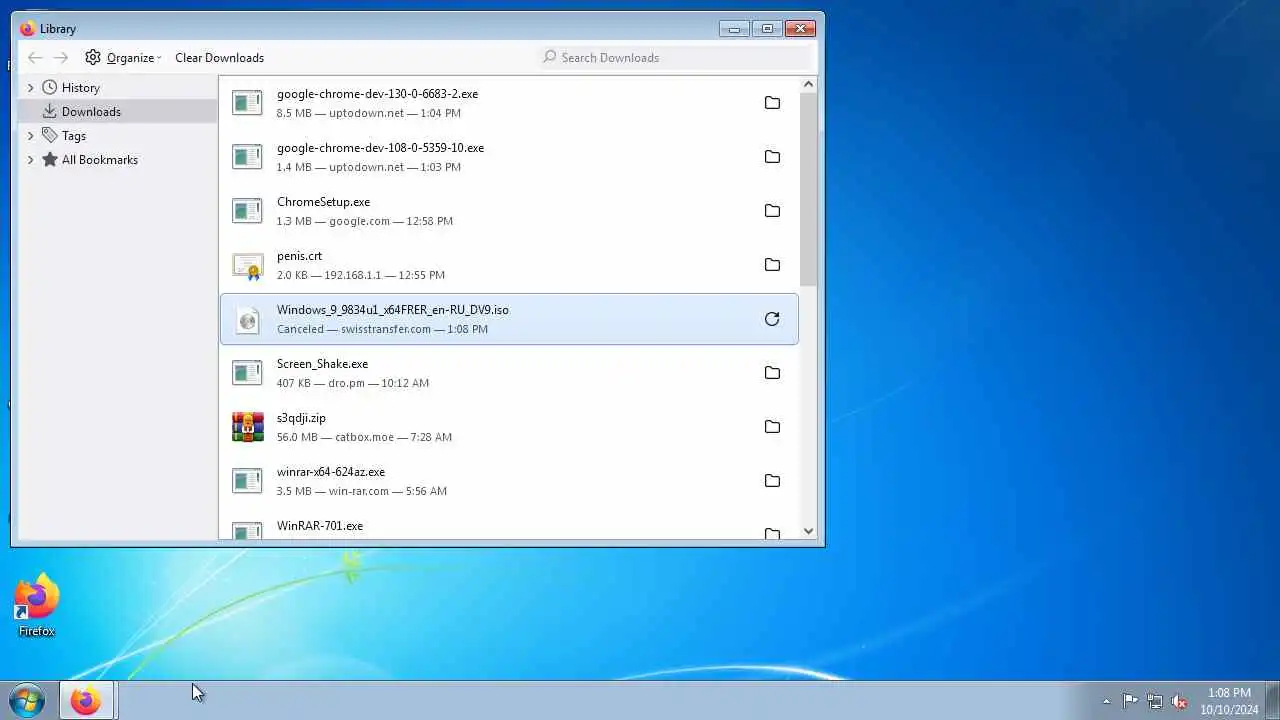Image resolution: width=1280 pixels, height=720 pixels.
Task: Open the Action Center flag icon
Action: (1130, 701)
